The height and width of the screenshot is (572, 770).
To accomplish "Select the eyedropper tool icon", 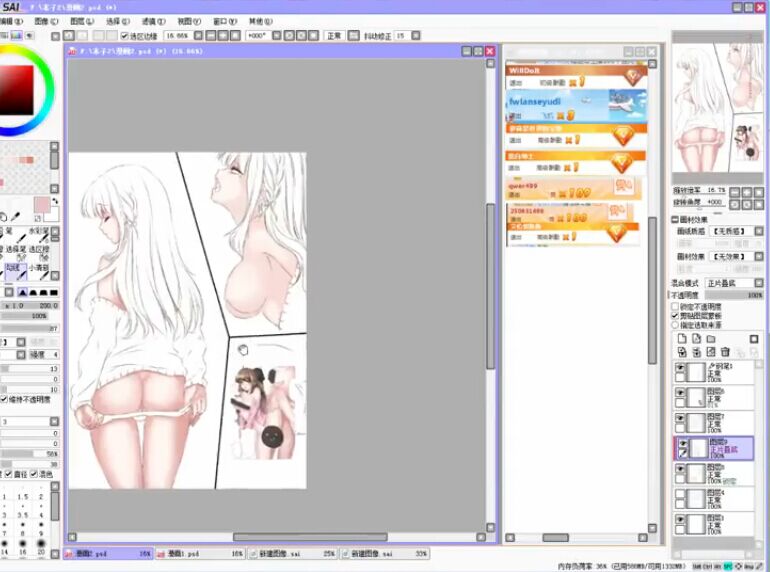I will coord(15,217).
